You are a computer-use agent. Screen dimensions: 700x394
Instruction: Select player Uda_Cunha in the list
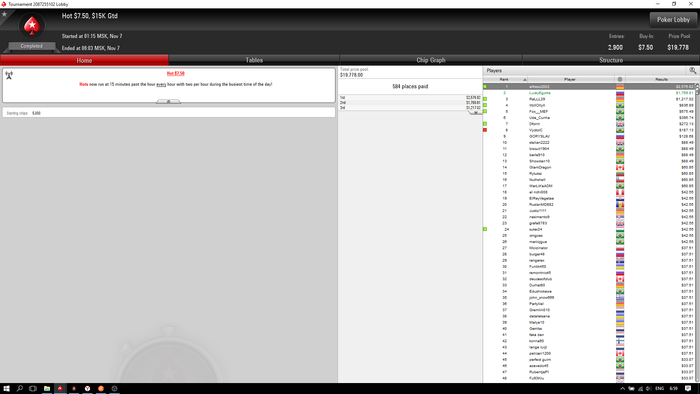point(589,118)
